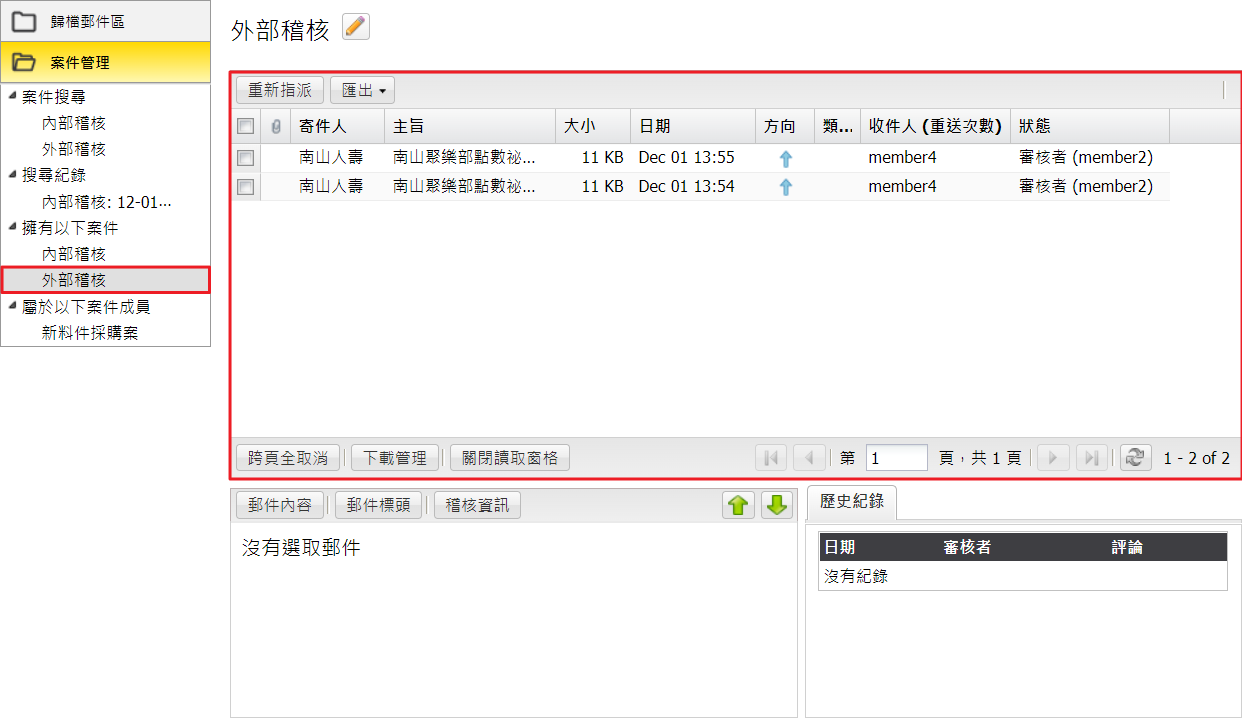
Task: Click the 下載管理 button
Action: pos(395,458)
